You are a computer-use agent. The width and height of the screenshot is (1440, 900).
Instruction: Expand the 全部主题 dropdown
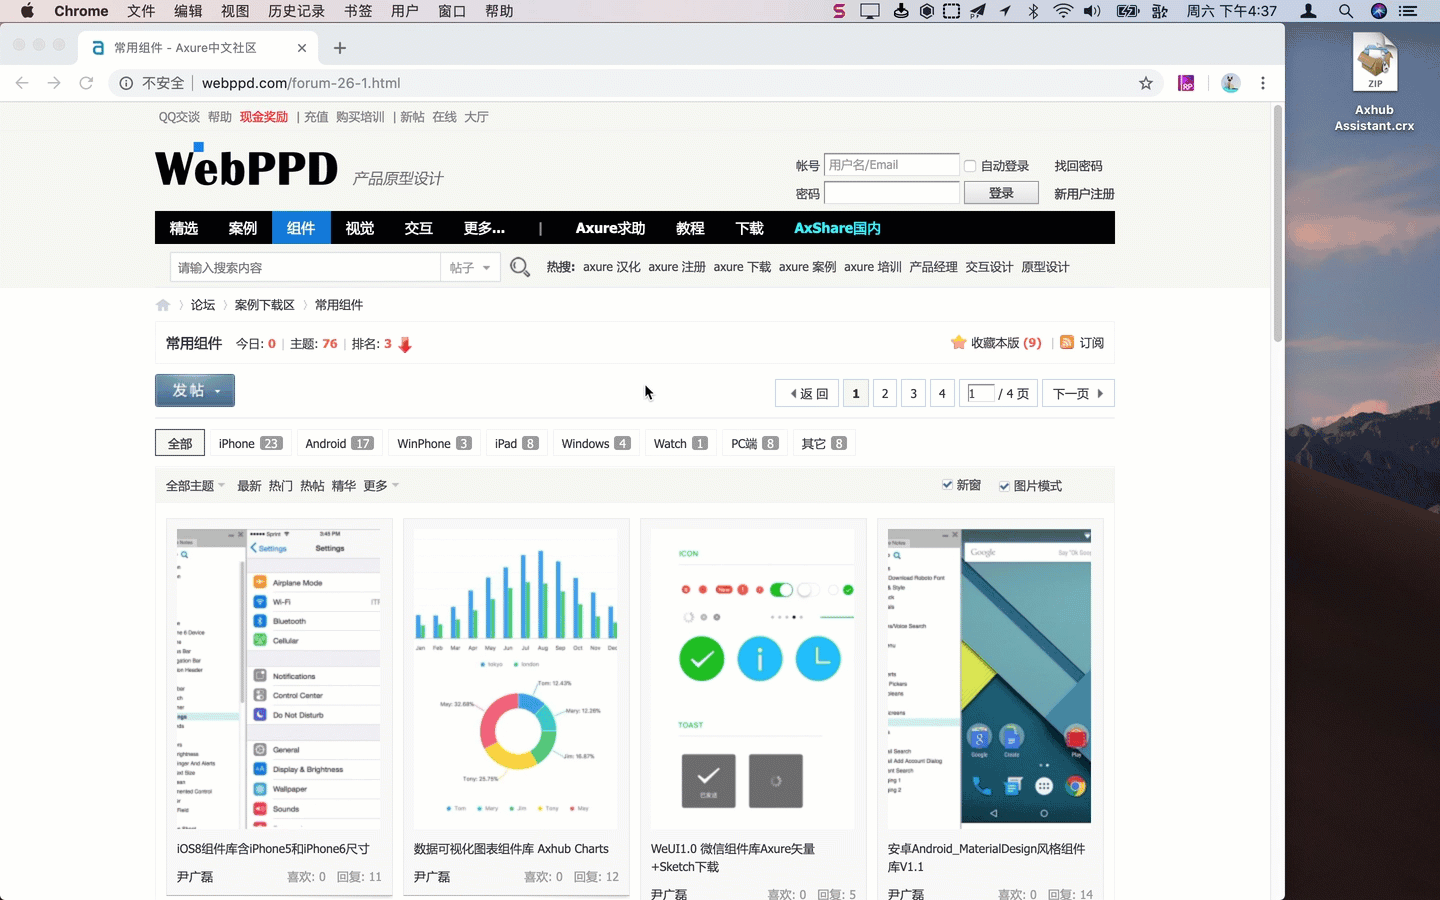195,486
